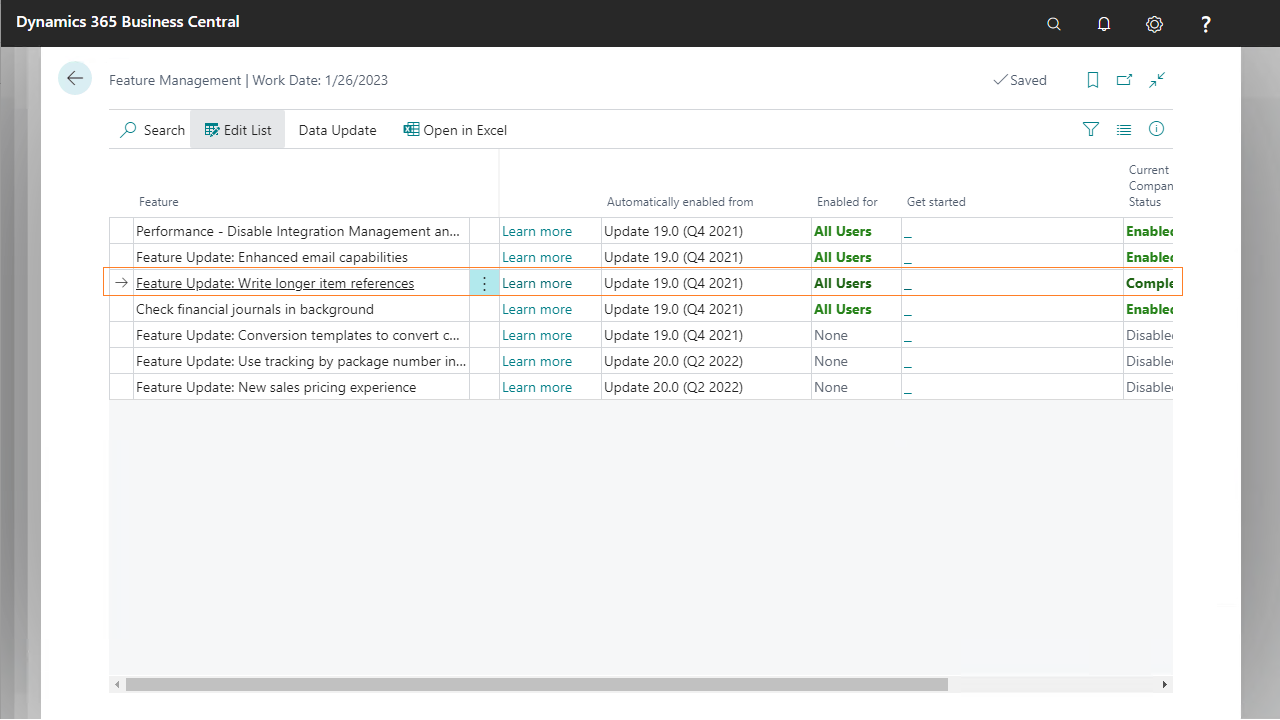Screen dimensions: 1280x720
Task: Open the search magnifier in top bar
Action: pyautogui.click(x=1054, y=24)
